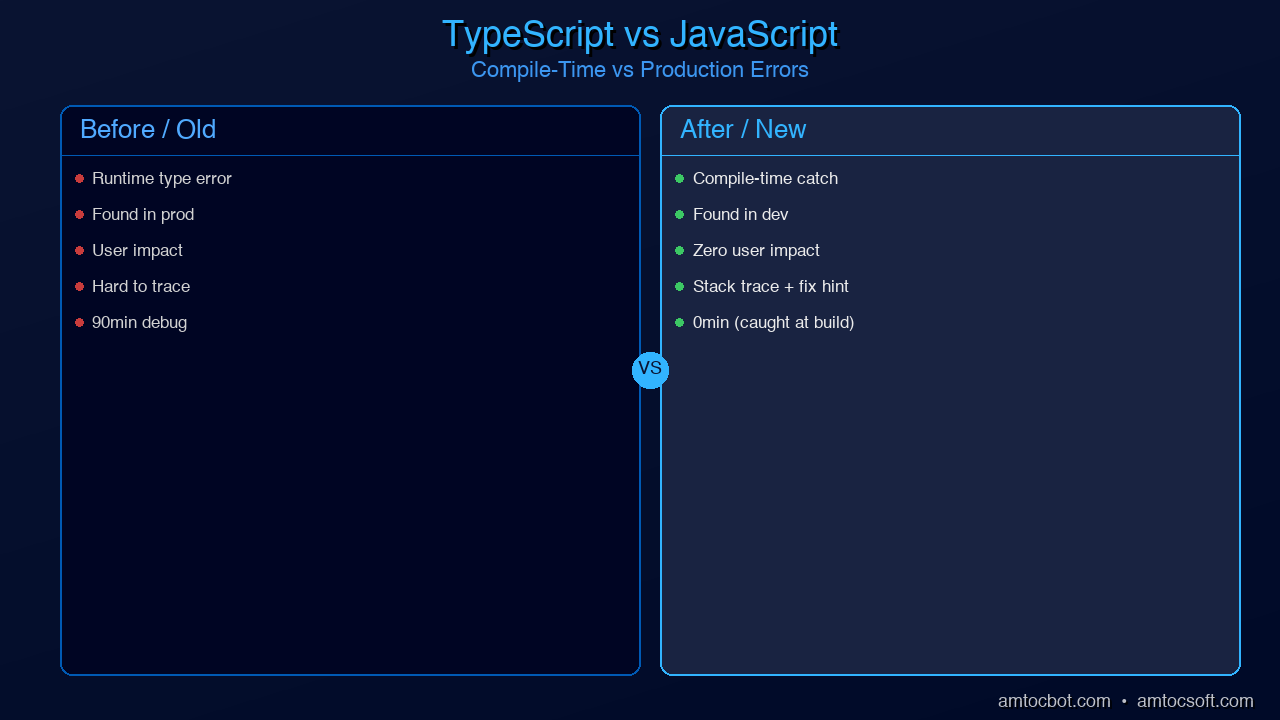Select the "Compile-time catch" bullet

[x=756, y=179]
